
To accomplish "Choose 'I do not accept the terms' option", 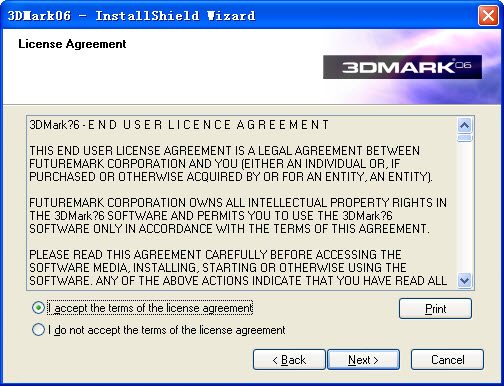I will coord(38,330).
